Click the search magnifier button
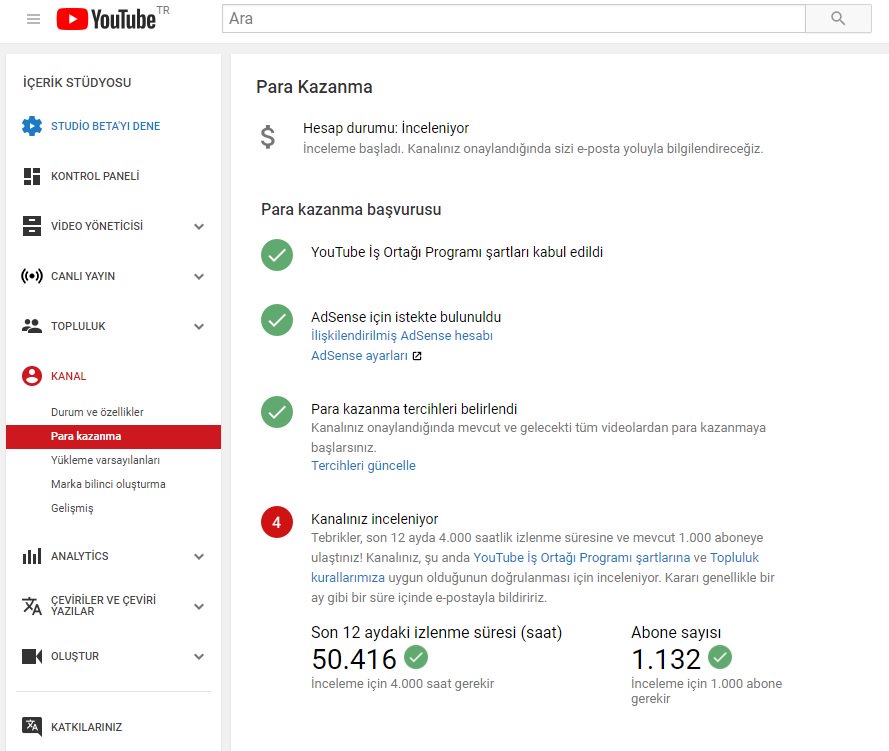The image size is (889, 751). point(838,19)
